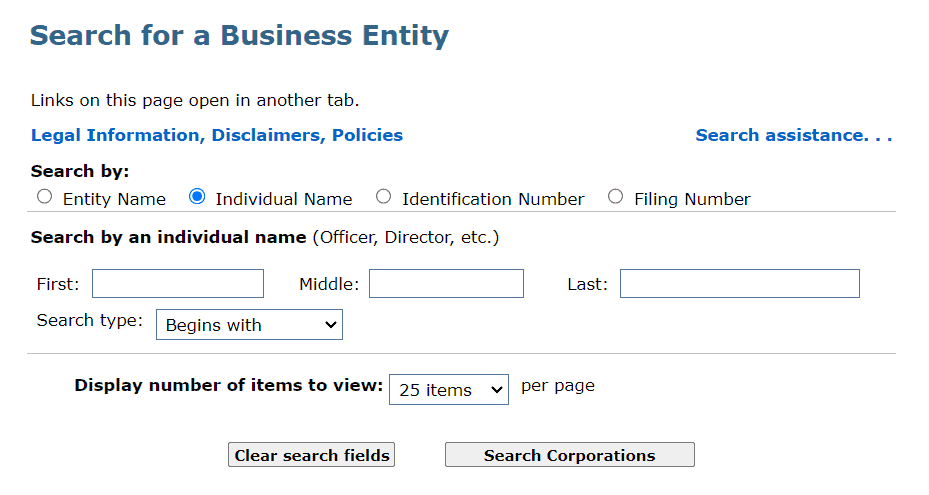929x495 pixels.
Task: Click the 'Identification Number' label text
Action: (493, 199)
